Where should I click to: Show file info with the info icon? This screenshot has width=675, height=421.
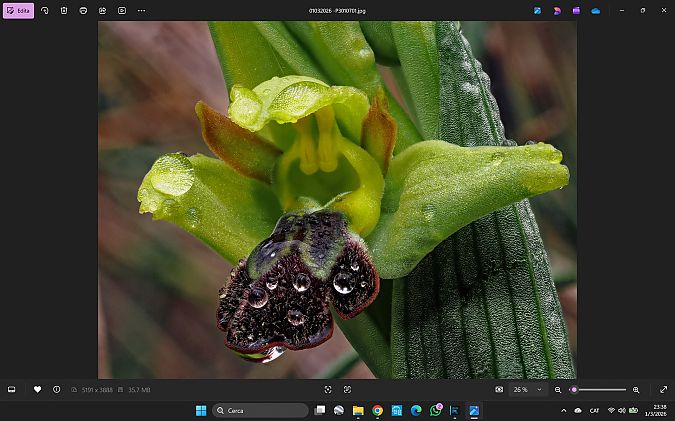pos(56,389)
